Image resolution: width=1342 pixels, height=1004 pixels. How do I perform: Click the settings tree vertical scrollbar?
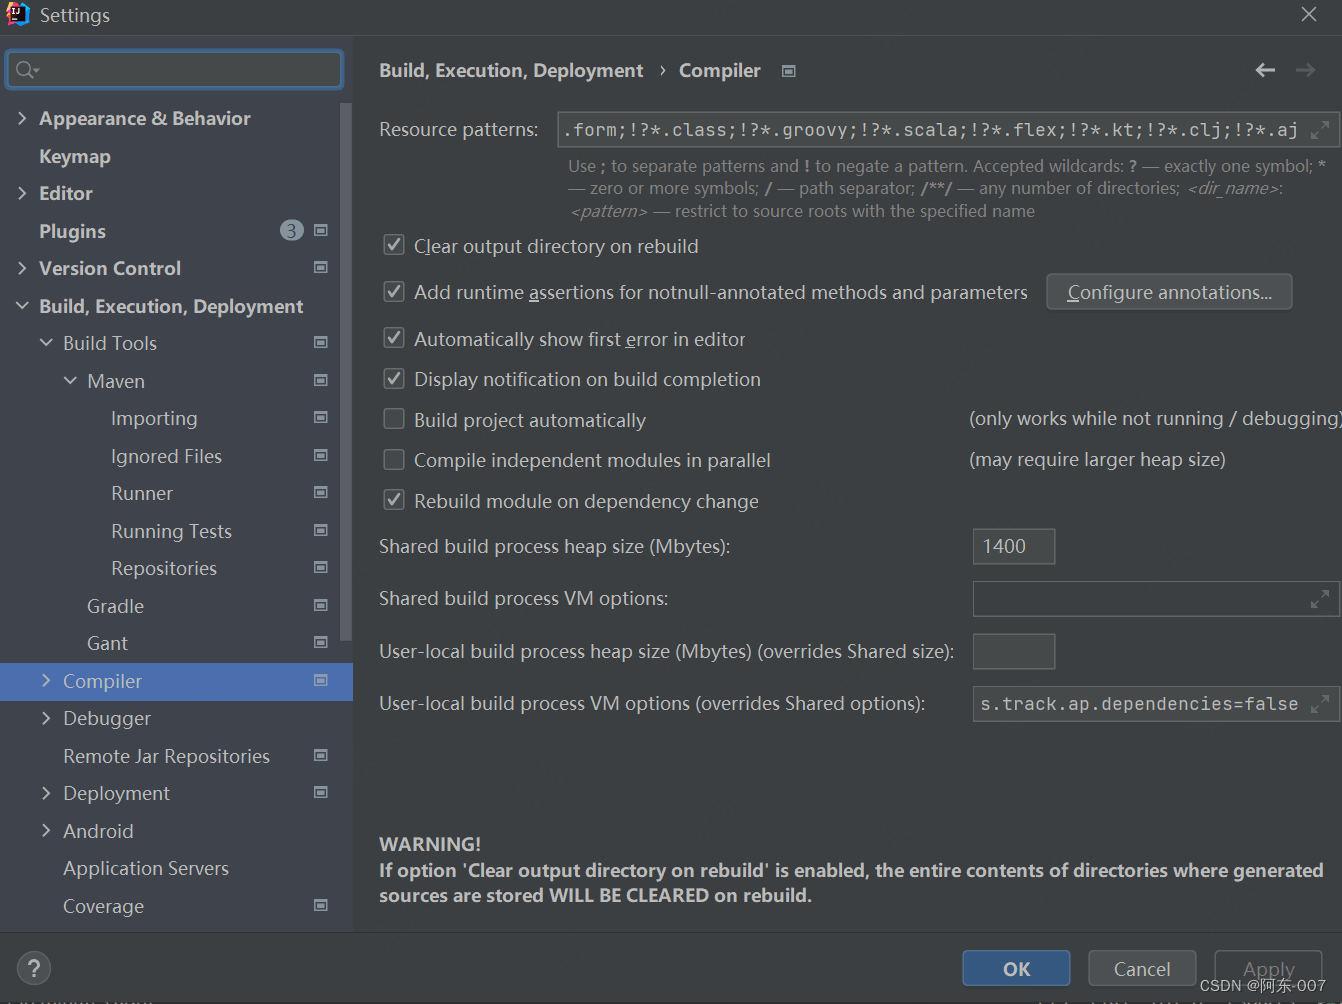(346, 370)
